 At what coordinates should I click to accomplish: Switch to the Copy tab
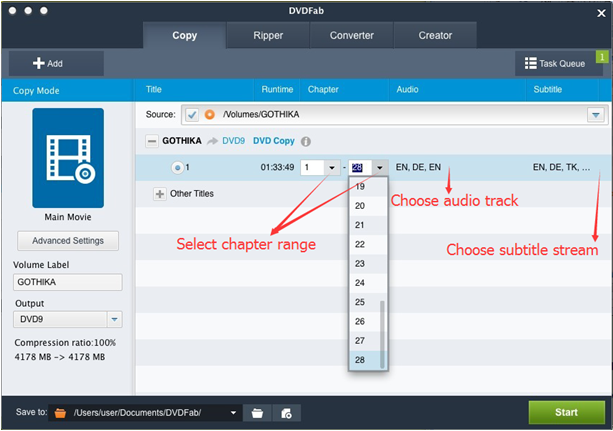coord(185,36)
